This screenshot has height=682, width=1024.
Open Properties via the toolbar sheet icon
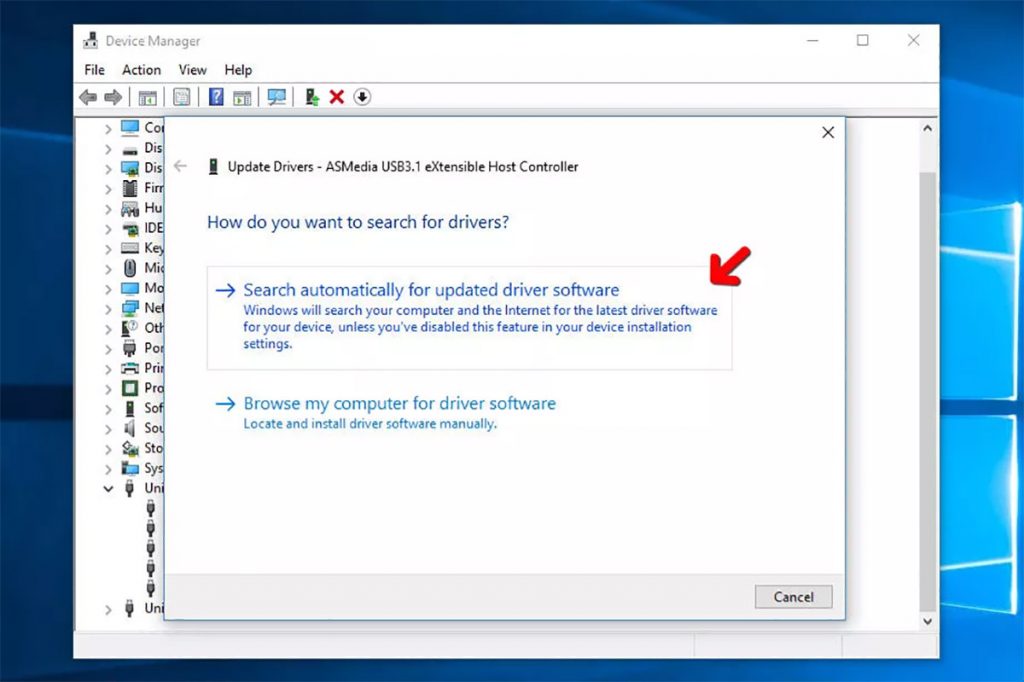[181, 97]
